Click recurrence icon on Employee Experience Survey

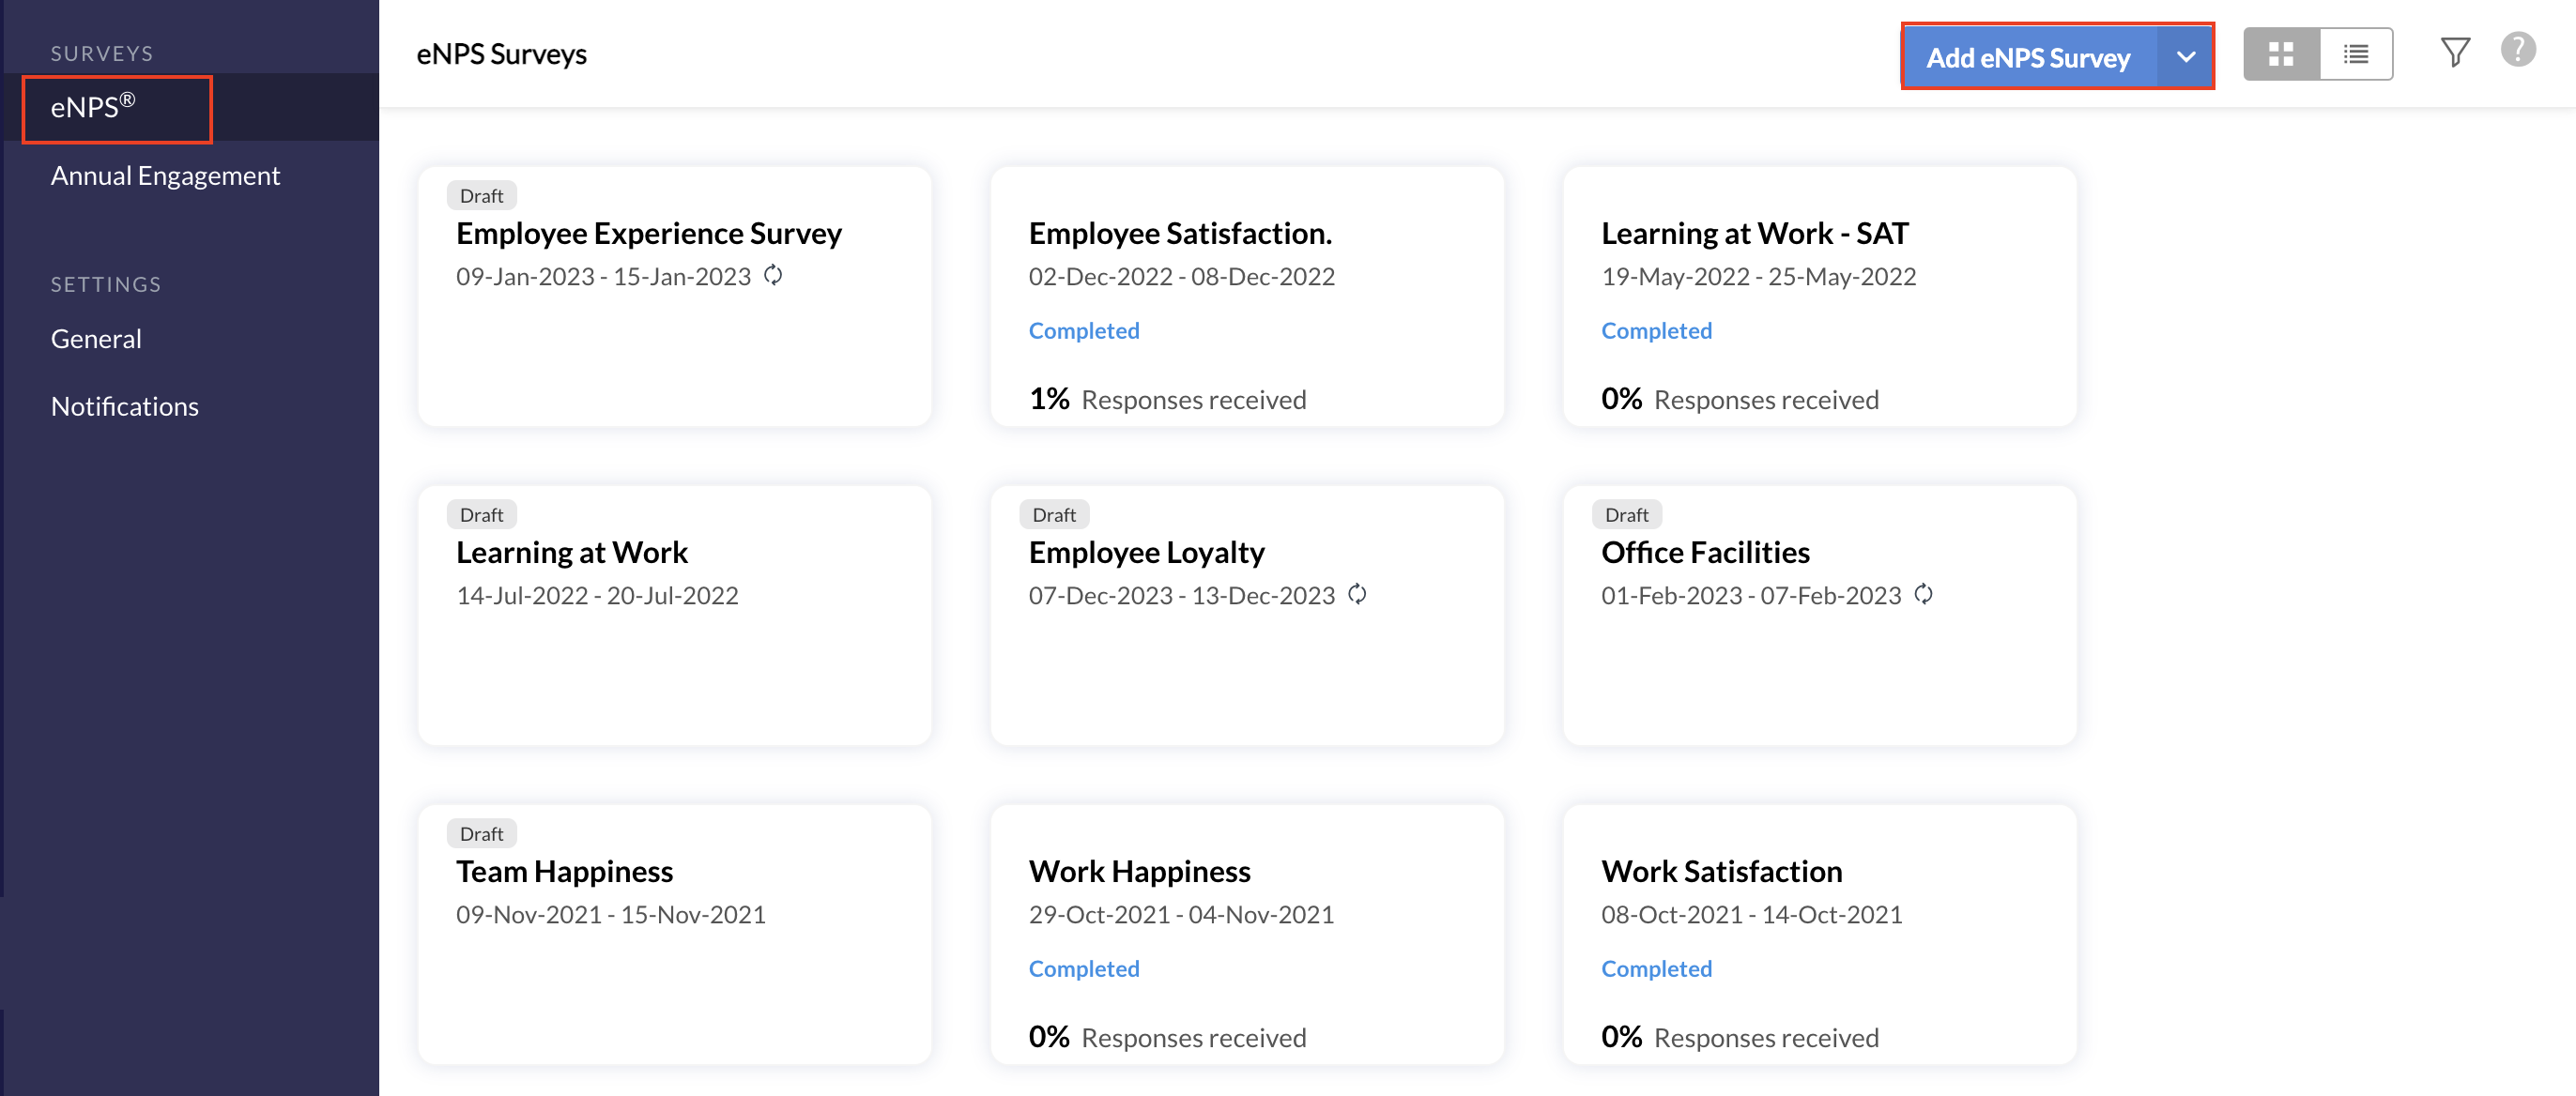[x=773, y=275]
